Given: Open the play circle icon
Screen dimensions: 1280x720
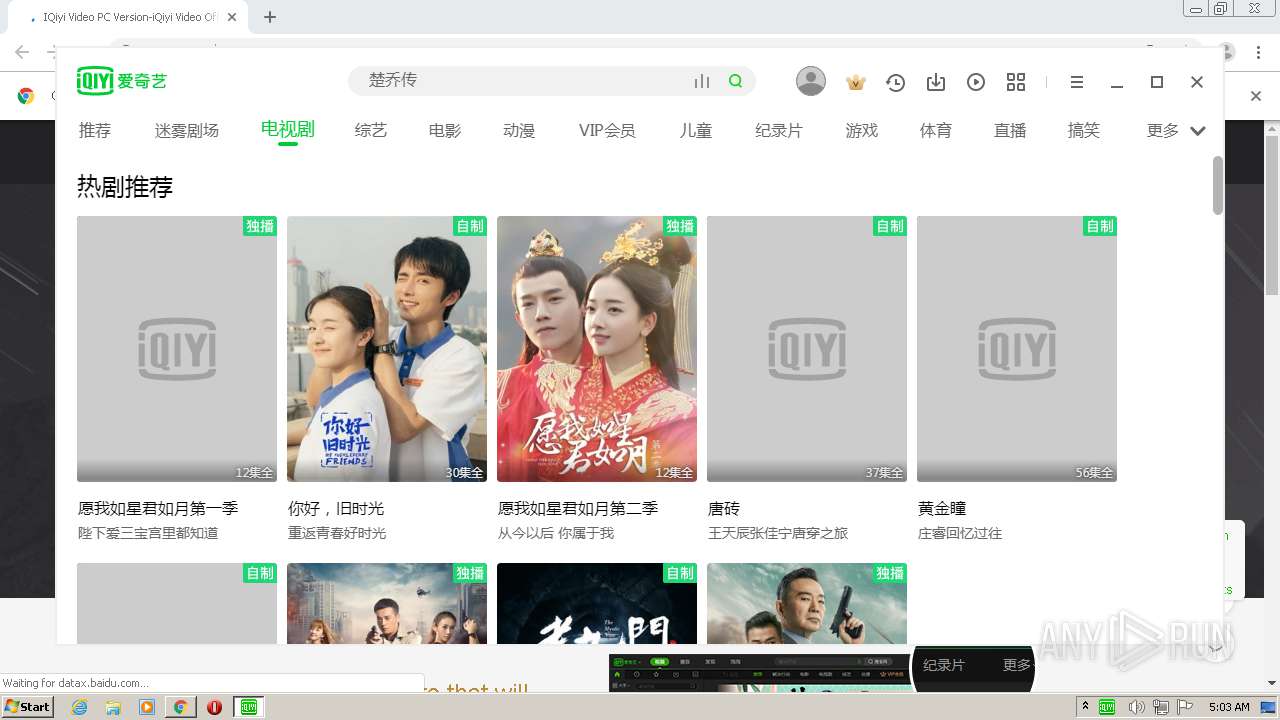Looking at the screenshot, I should coord(976,82).
